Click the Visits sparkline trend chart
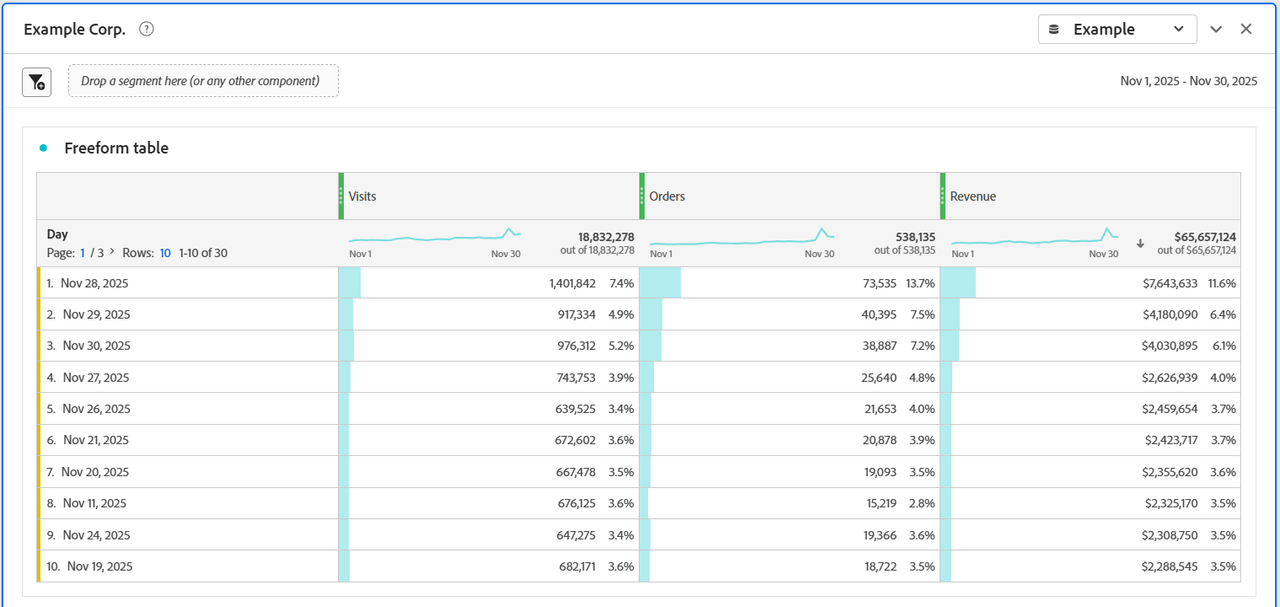This screenshot has height=607, width=1280. (x=434, y=237)
